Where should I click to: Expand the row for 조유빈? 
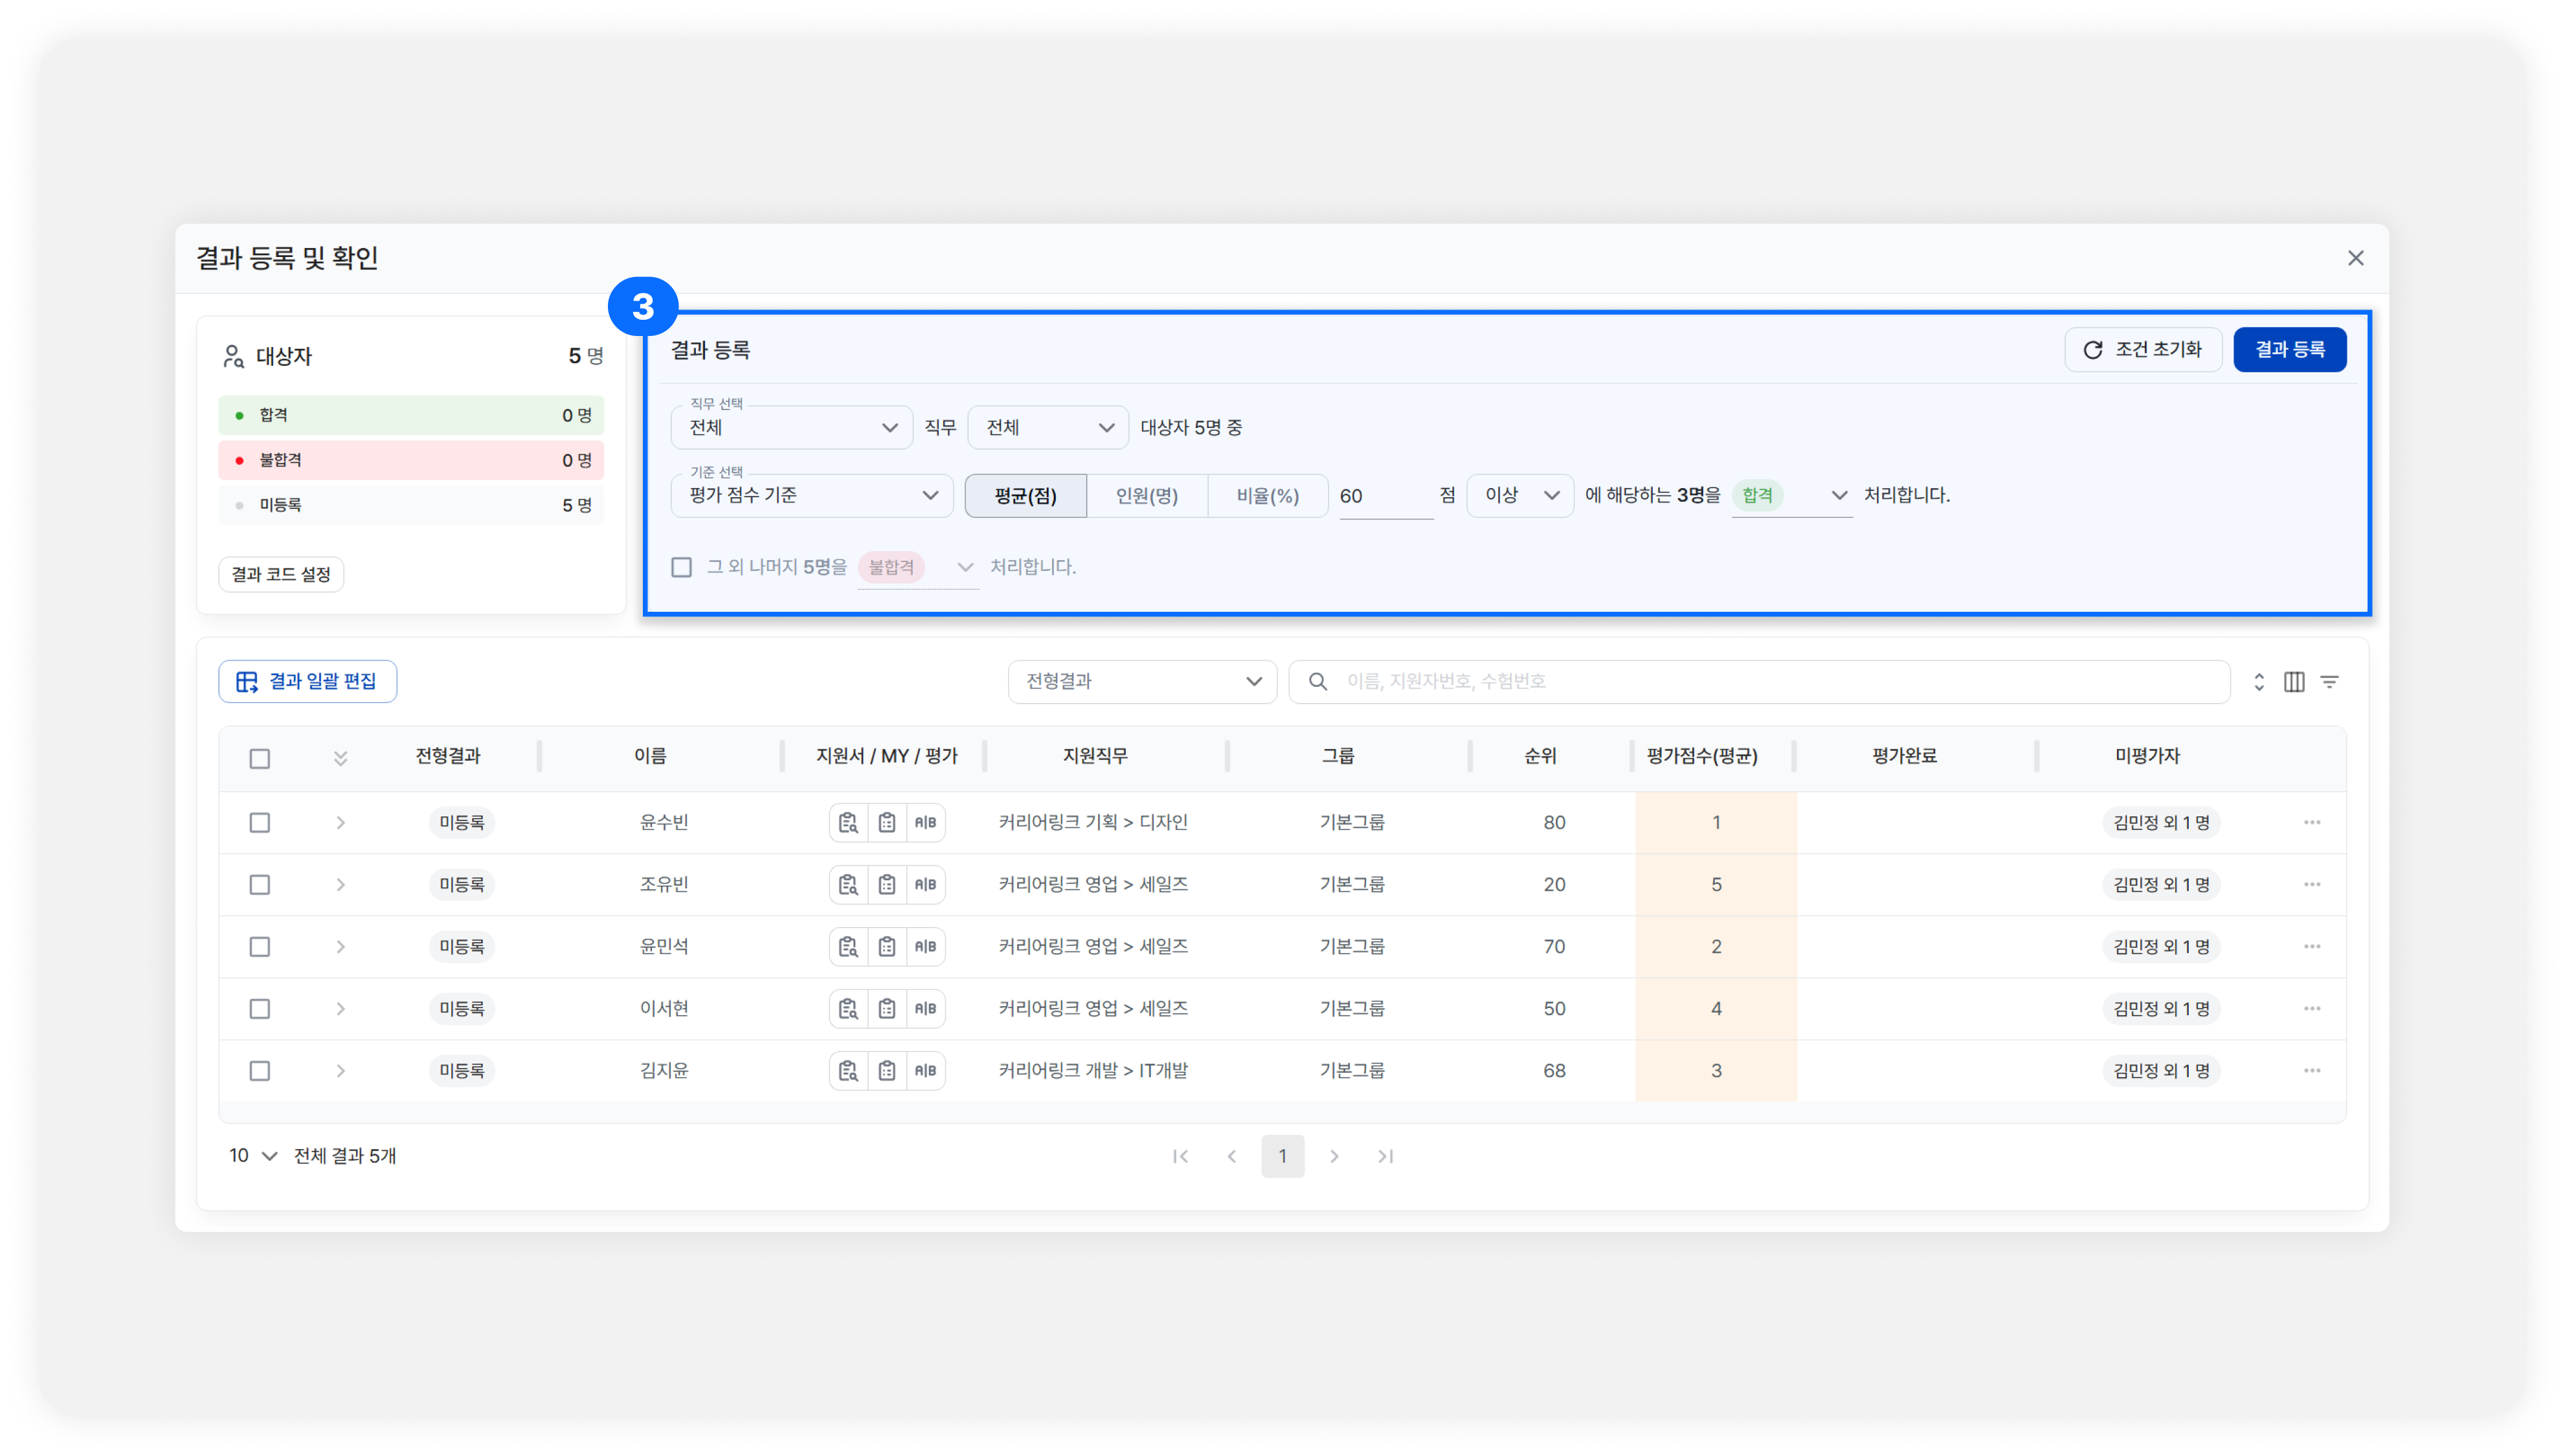pos(341,884)
